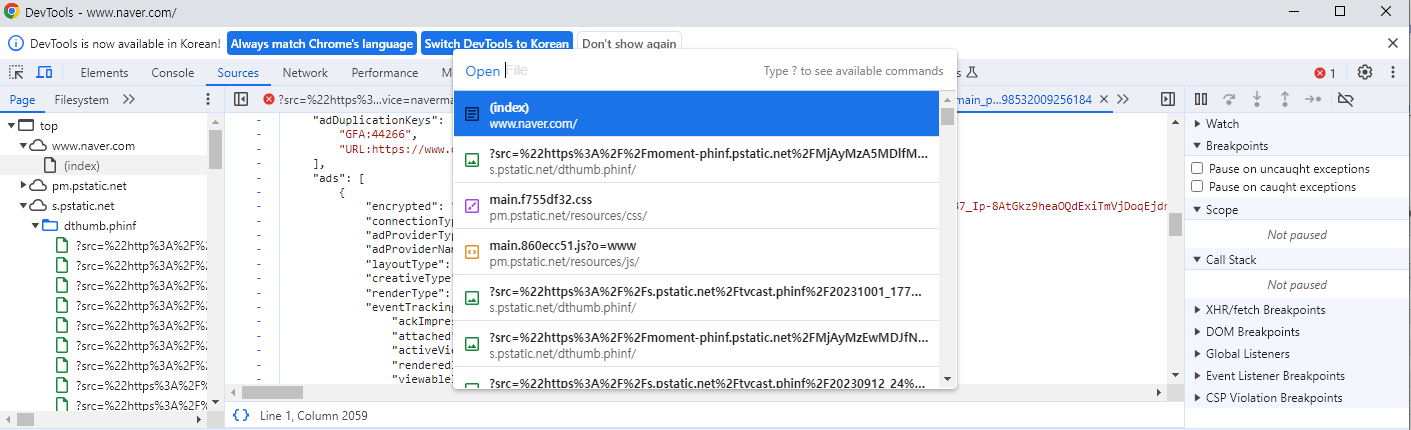Image resolution: width=1411 pixels, height=430 pixels.
Task: Click the beaker icon in the tab bar
Action: coord(970,73)
